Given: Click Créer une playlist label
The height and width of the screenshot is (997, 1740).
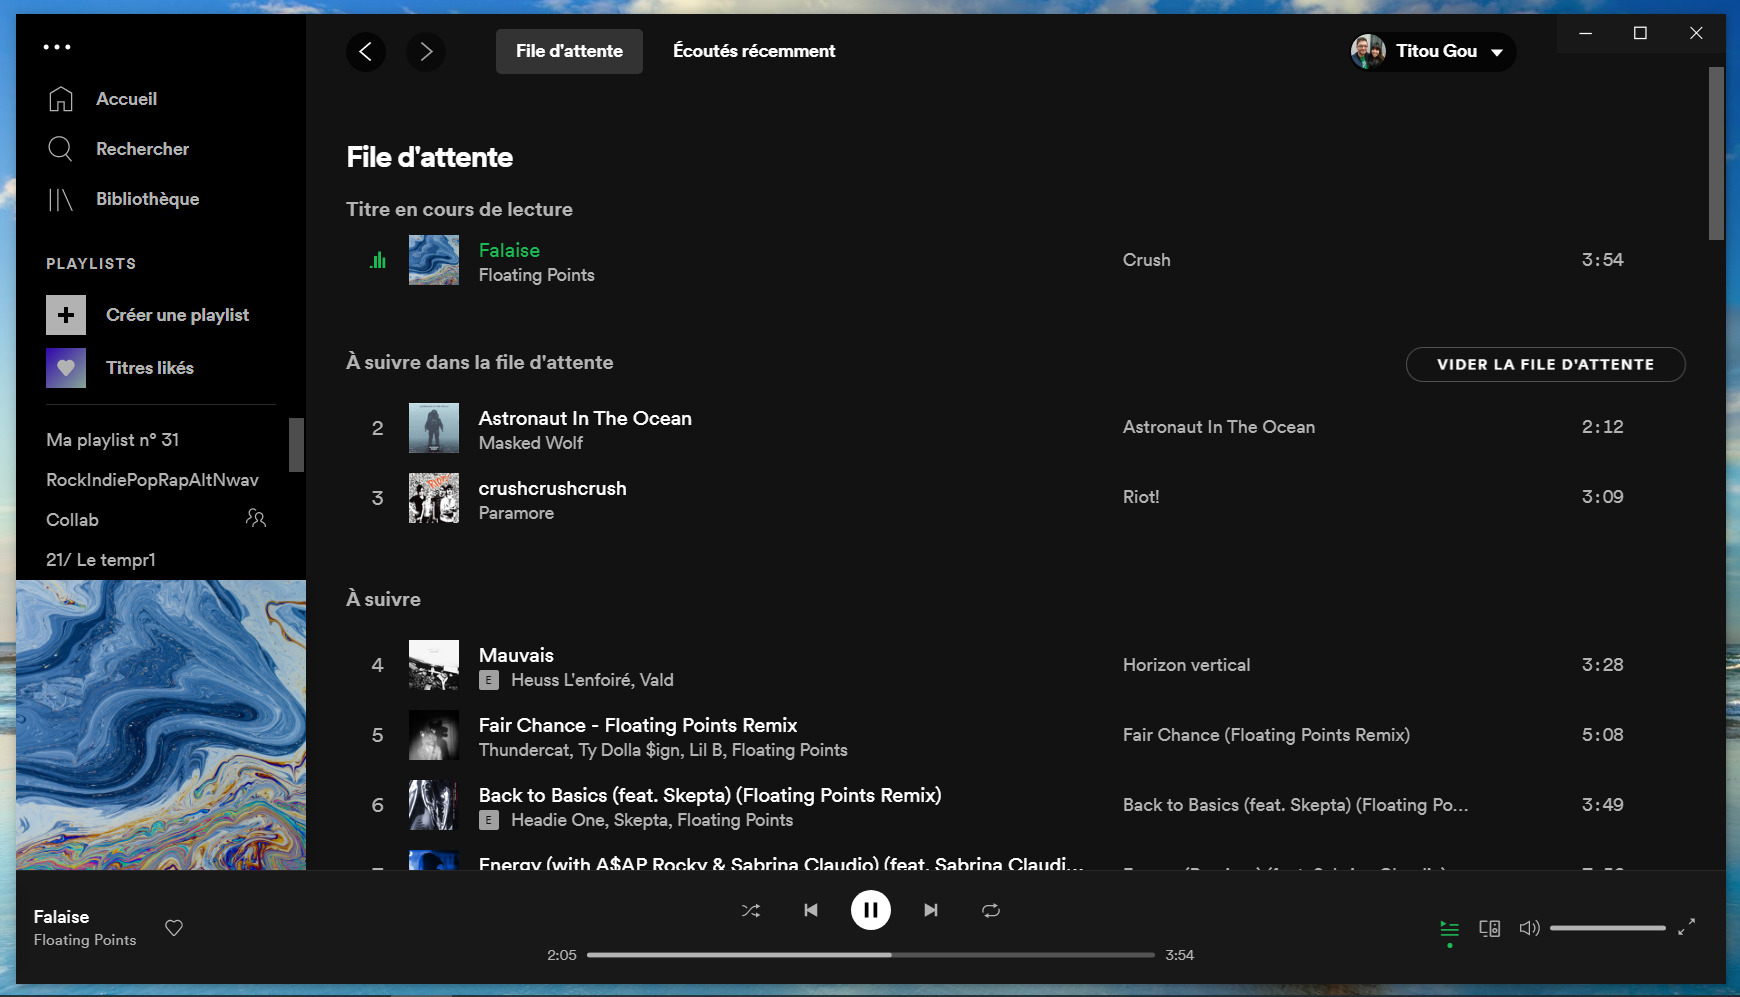Looking at the screenshot, I should [178, 315].
